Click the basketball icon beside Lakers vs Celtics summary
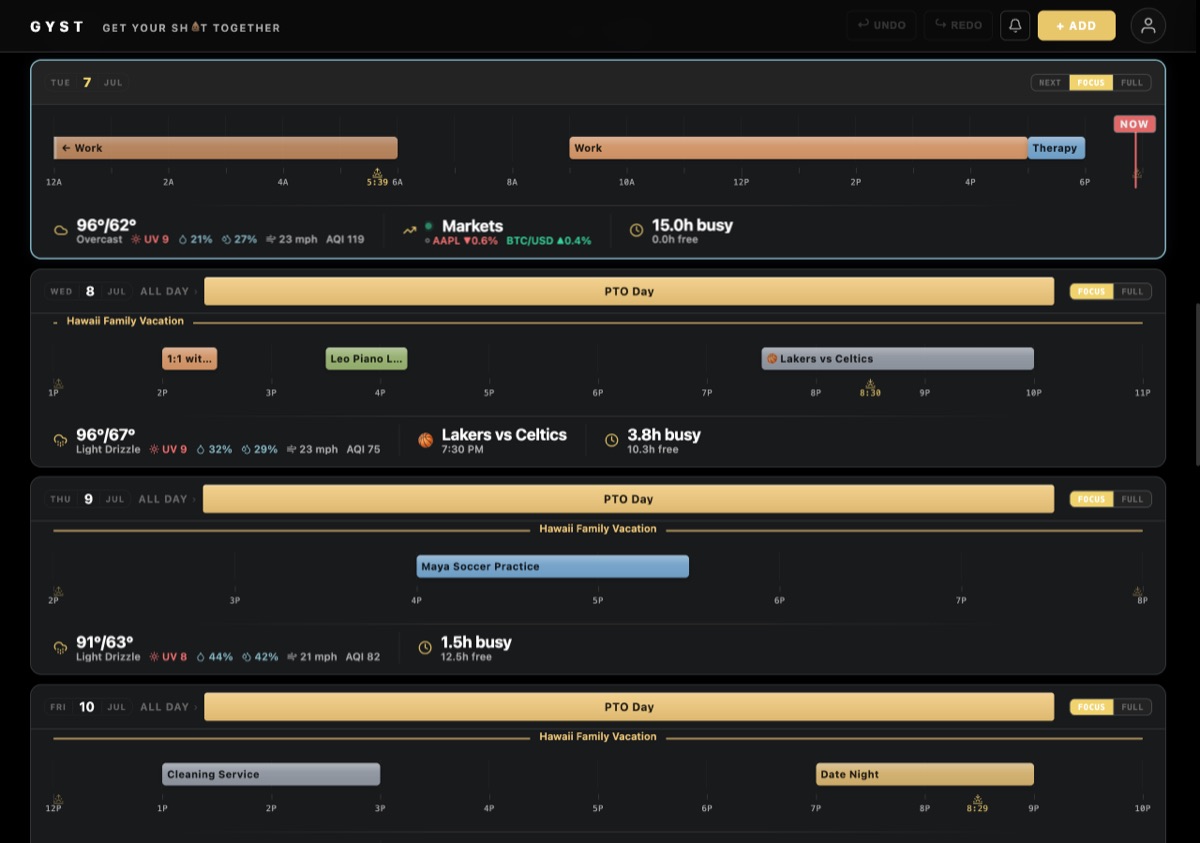1200x843 pixels. point(425,439)
